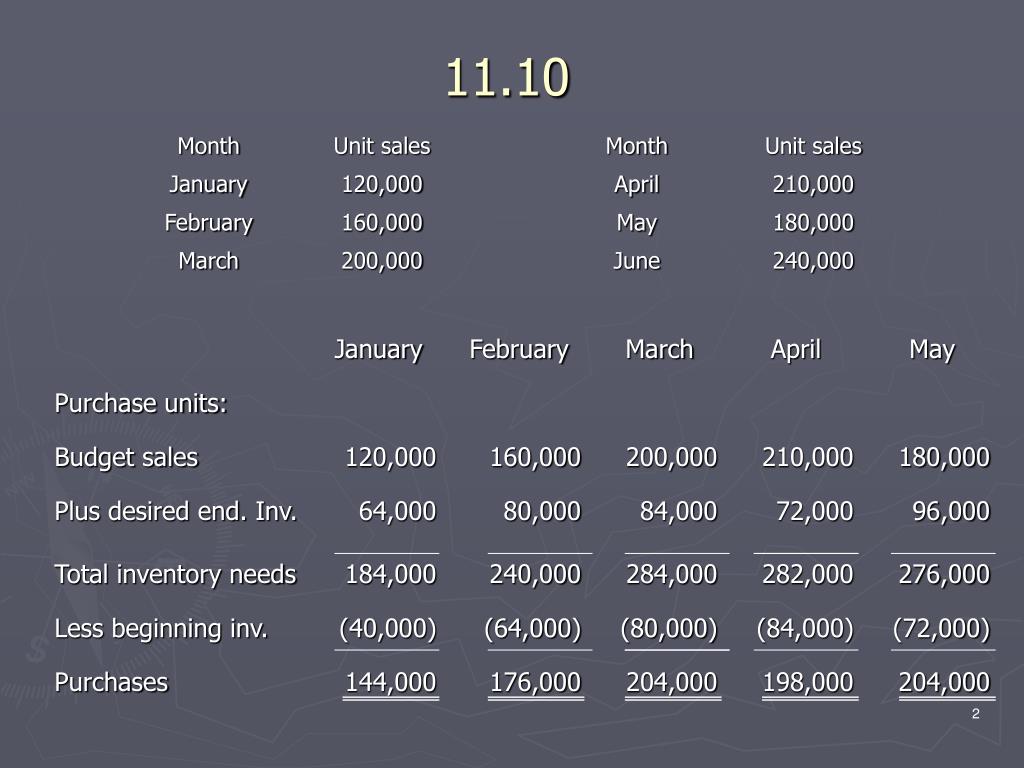Select the January purchases total 144,000
Screen dimensions: 1024x768
coord(391,682)
